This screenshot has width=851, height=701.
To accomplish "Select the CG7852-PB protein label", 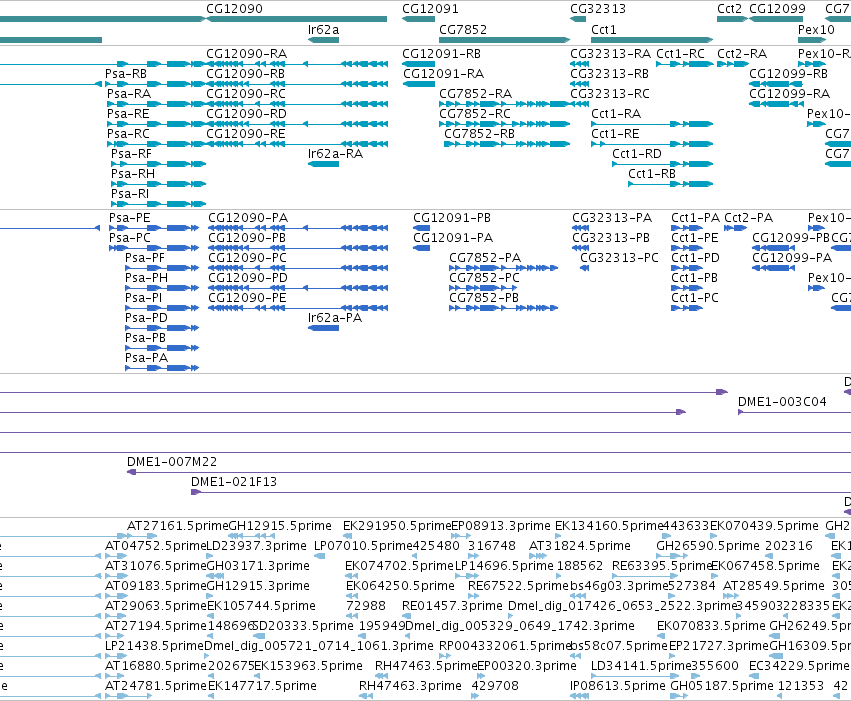I will (x=484, y=298).
